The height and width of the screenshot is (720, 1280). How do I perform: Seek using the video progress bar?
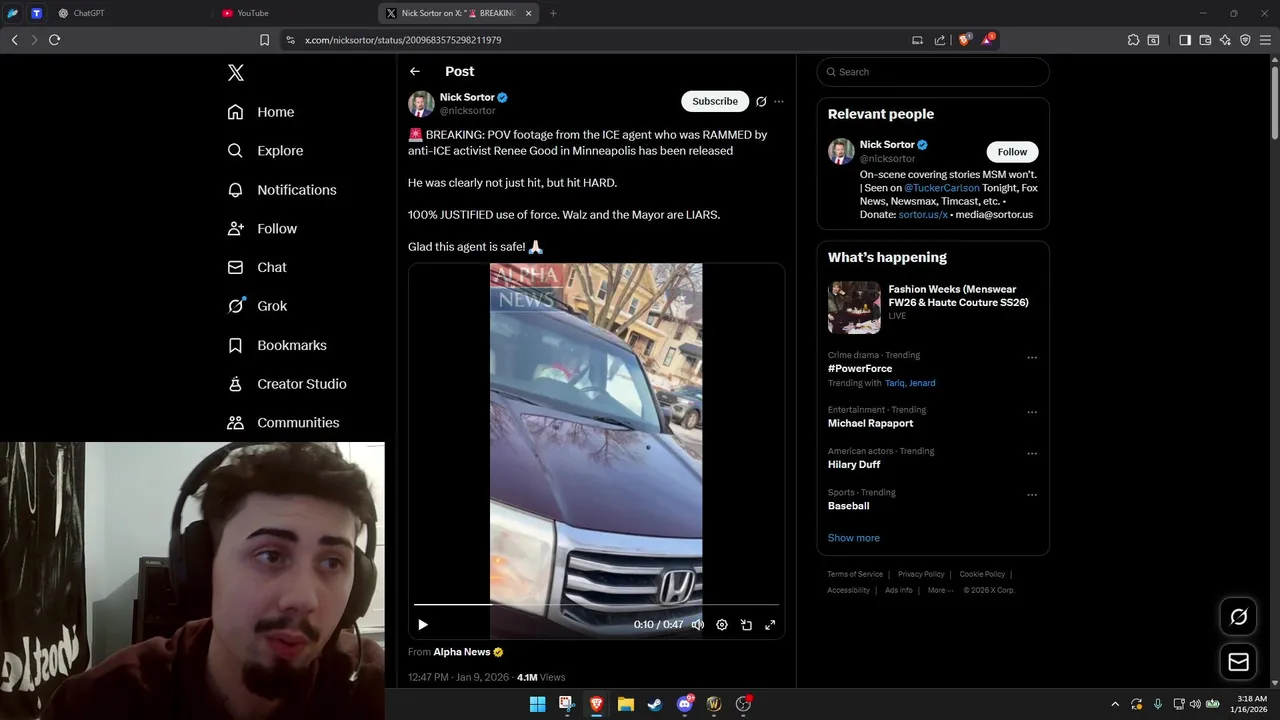pyautogui.click(x=596, y=605)
